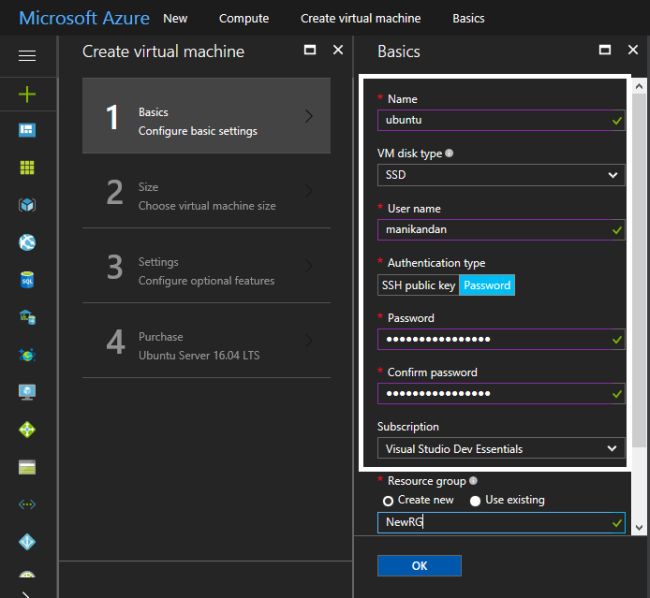This screenshot has width=650, height=598.
Task: Open the hamburger menu in the sidebar
Action: pyautogui.click(x=27, y=56)
